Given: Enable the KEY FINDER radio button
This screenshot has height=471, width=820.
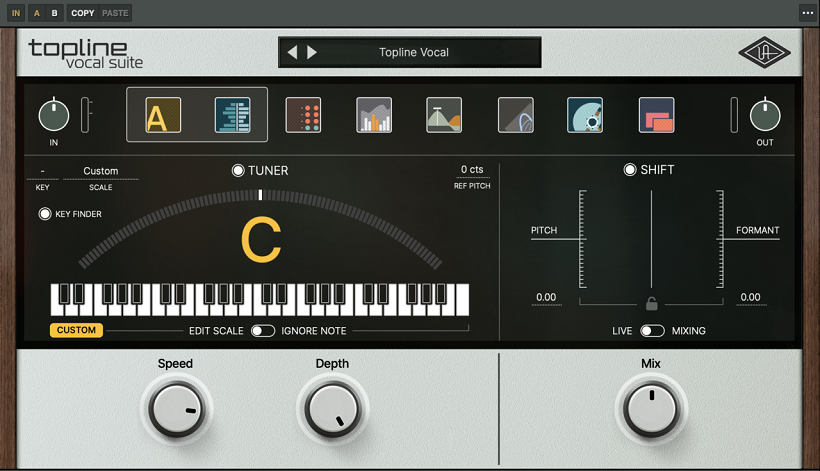Looking at the screenshot, I should (45, 214).
